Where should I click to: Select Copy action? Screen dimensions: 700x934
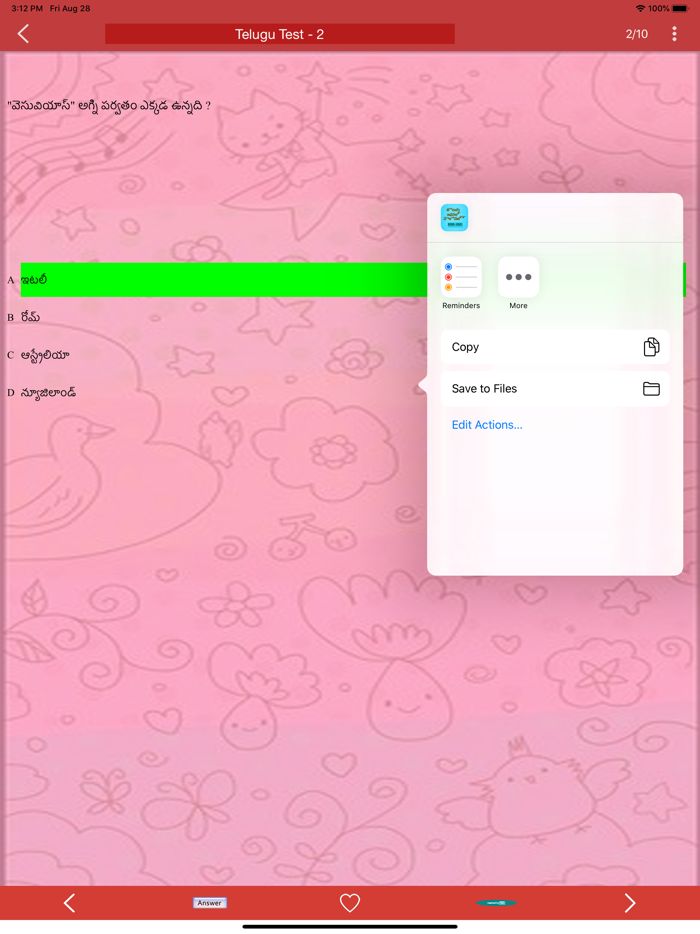555,347
